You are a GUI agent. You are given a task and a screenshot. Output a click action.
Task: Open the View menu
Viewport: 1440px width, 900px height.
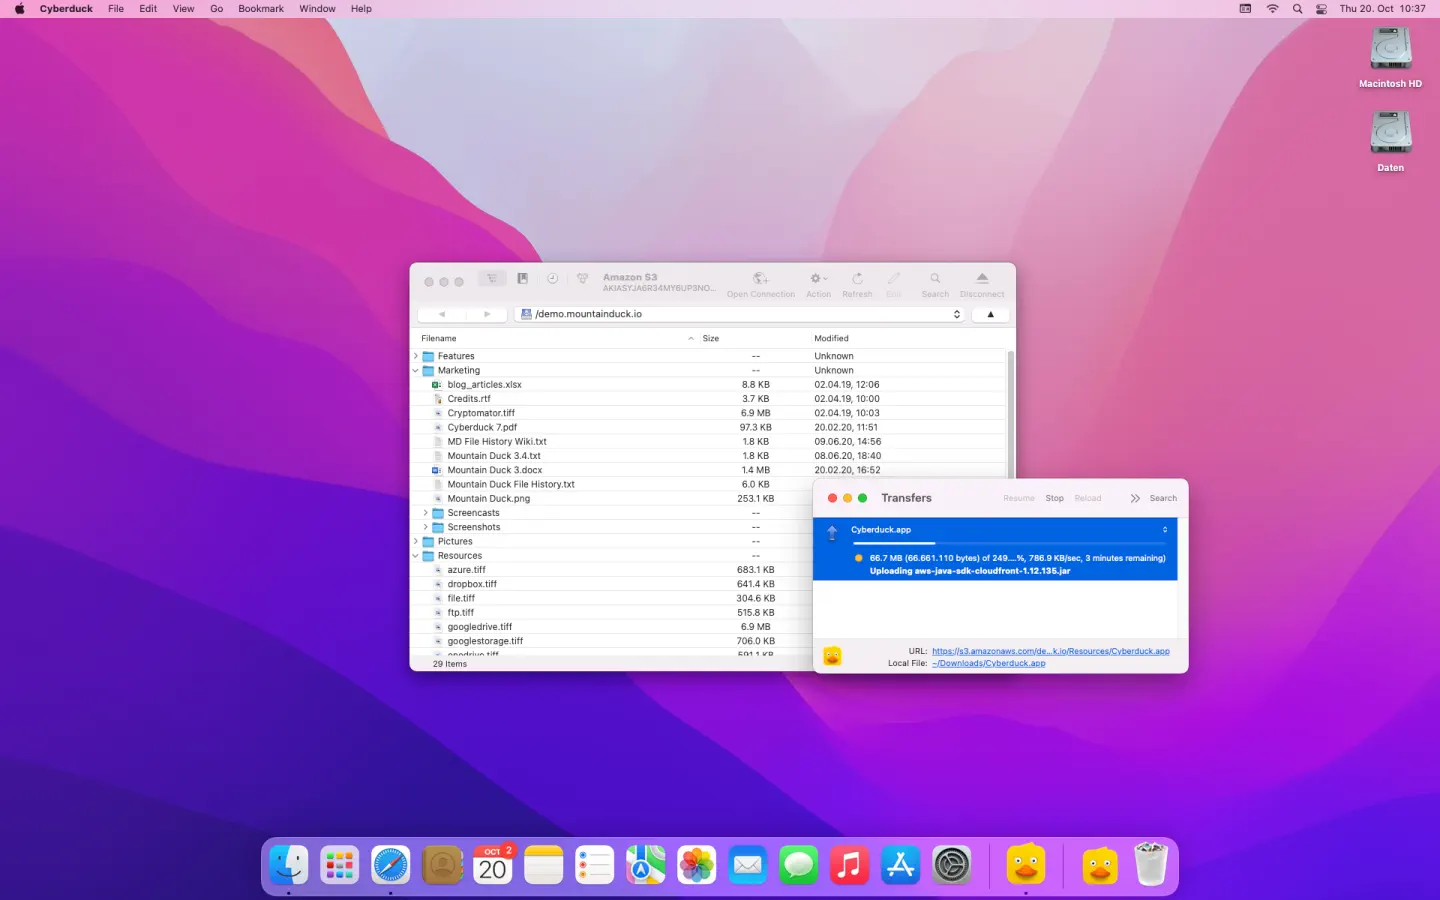tap(184, 9)
